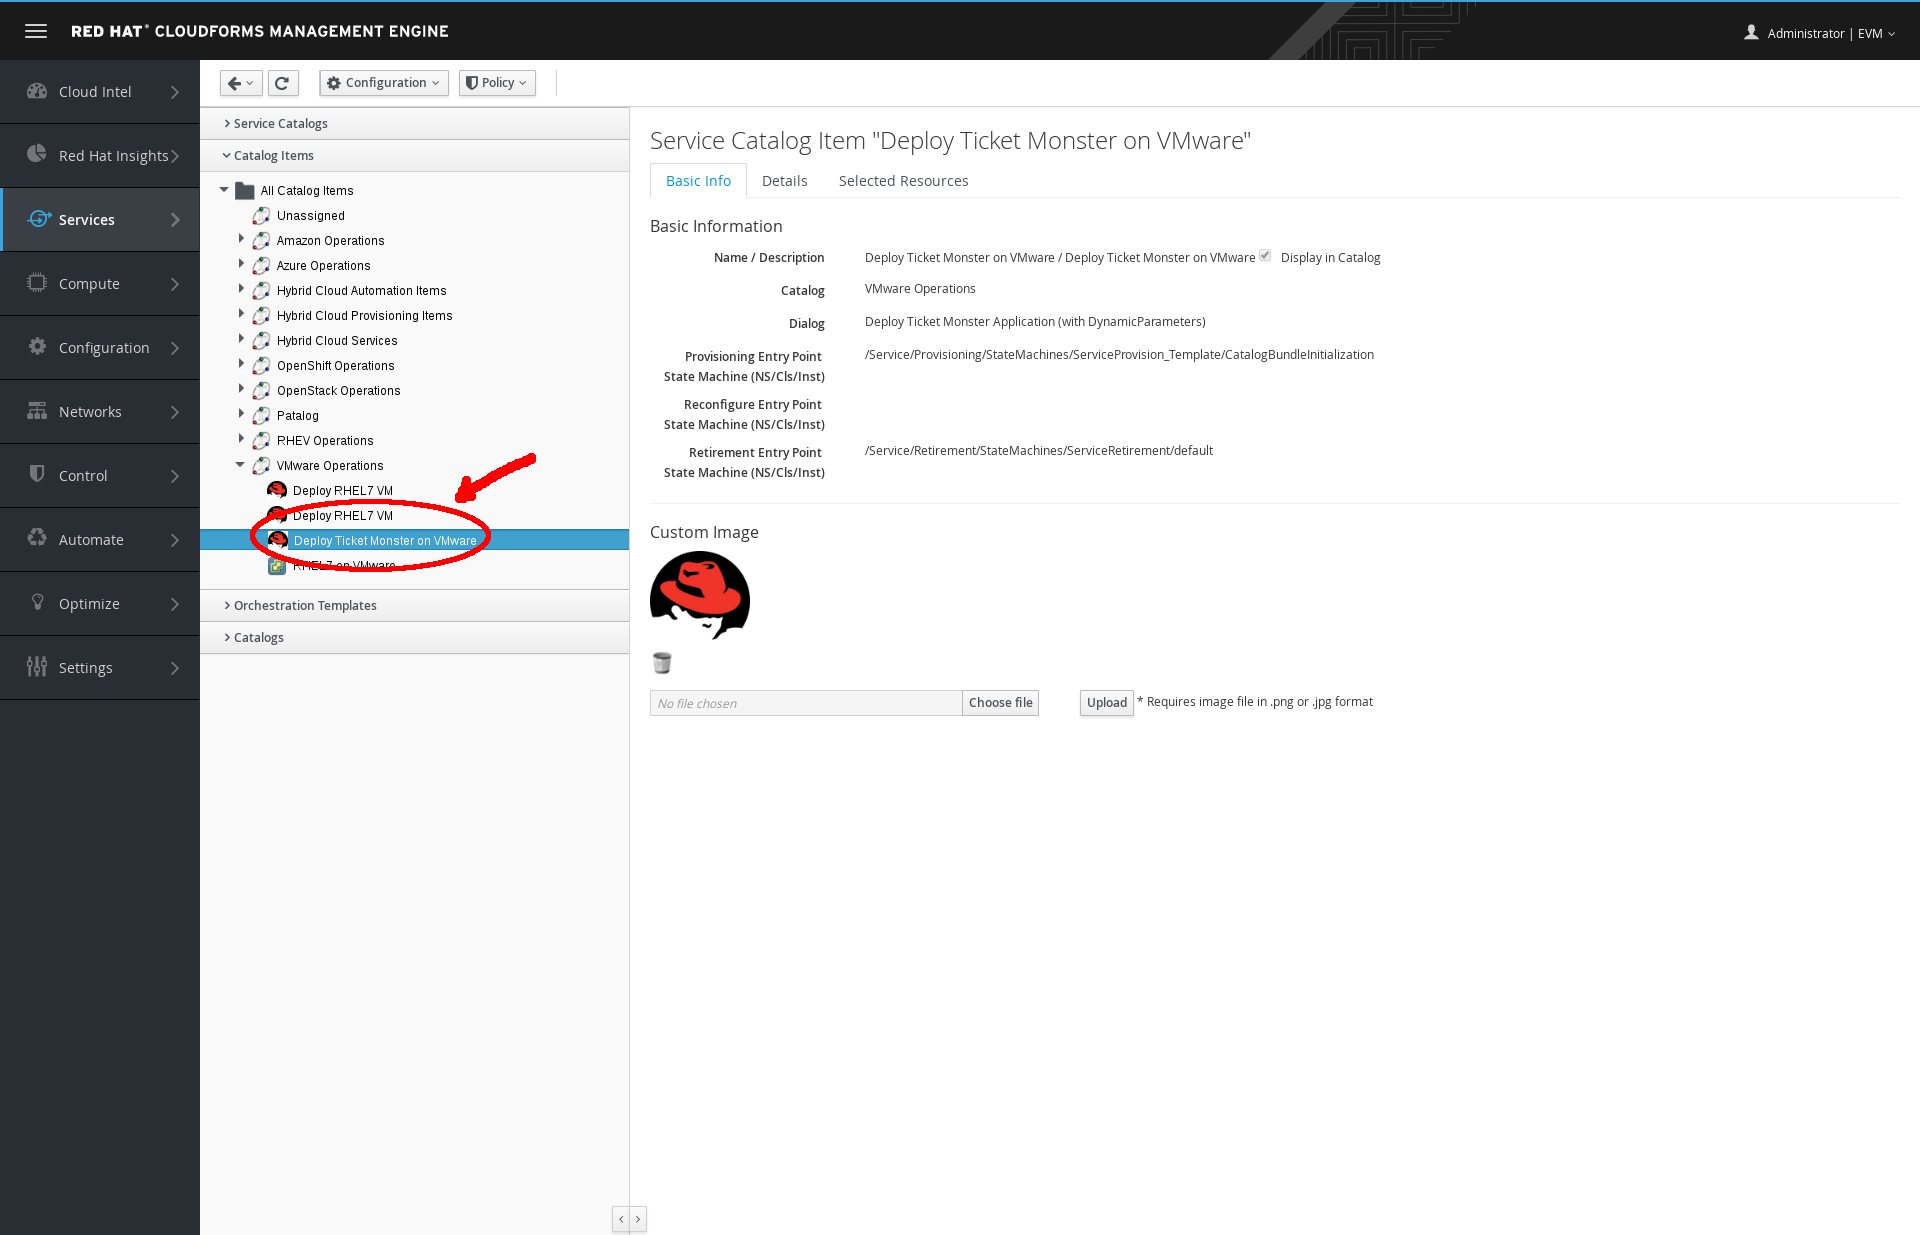Collapse the left explorer panel arrow
The image size is (1920, 1235).
coord(621,1219)
